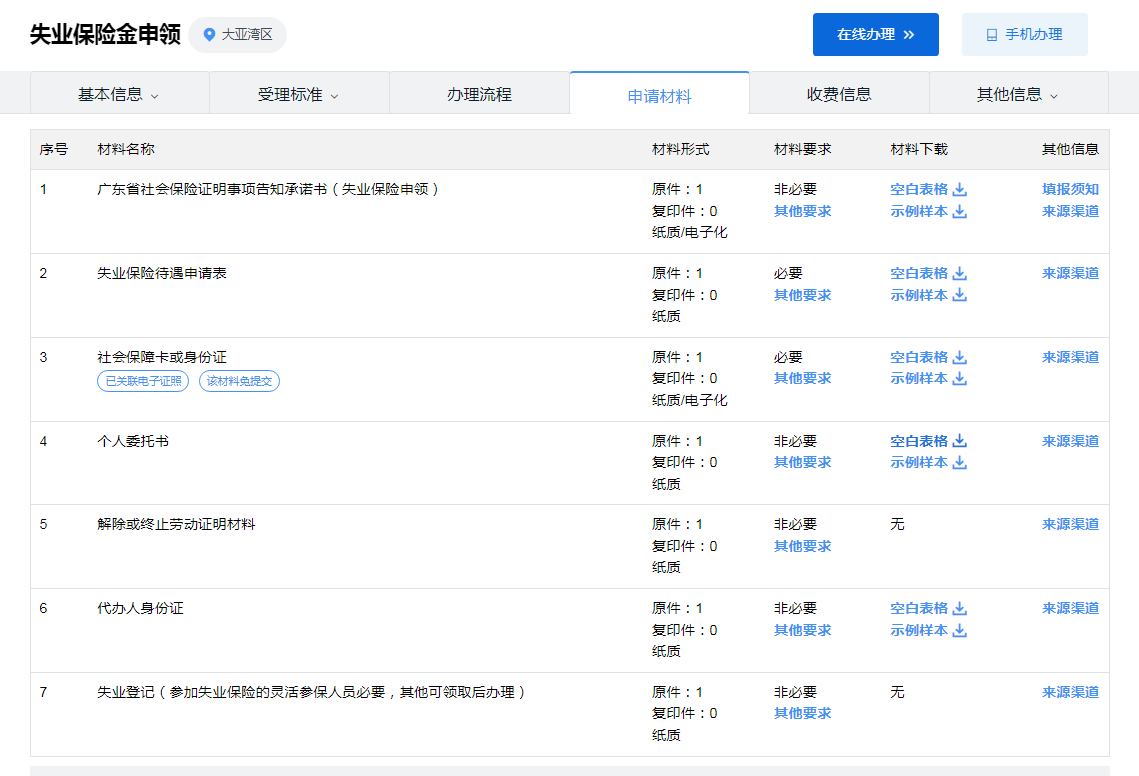Expand the 其他信息 tab chevron
Viewport: 1139px width, 776px height.
[x=1054, y=96]
